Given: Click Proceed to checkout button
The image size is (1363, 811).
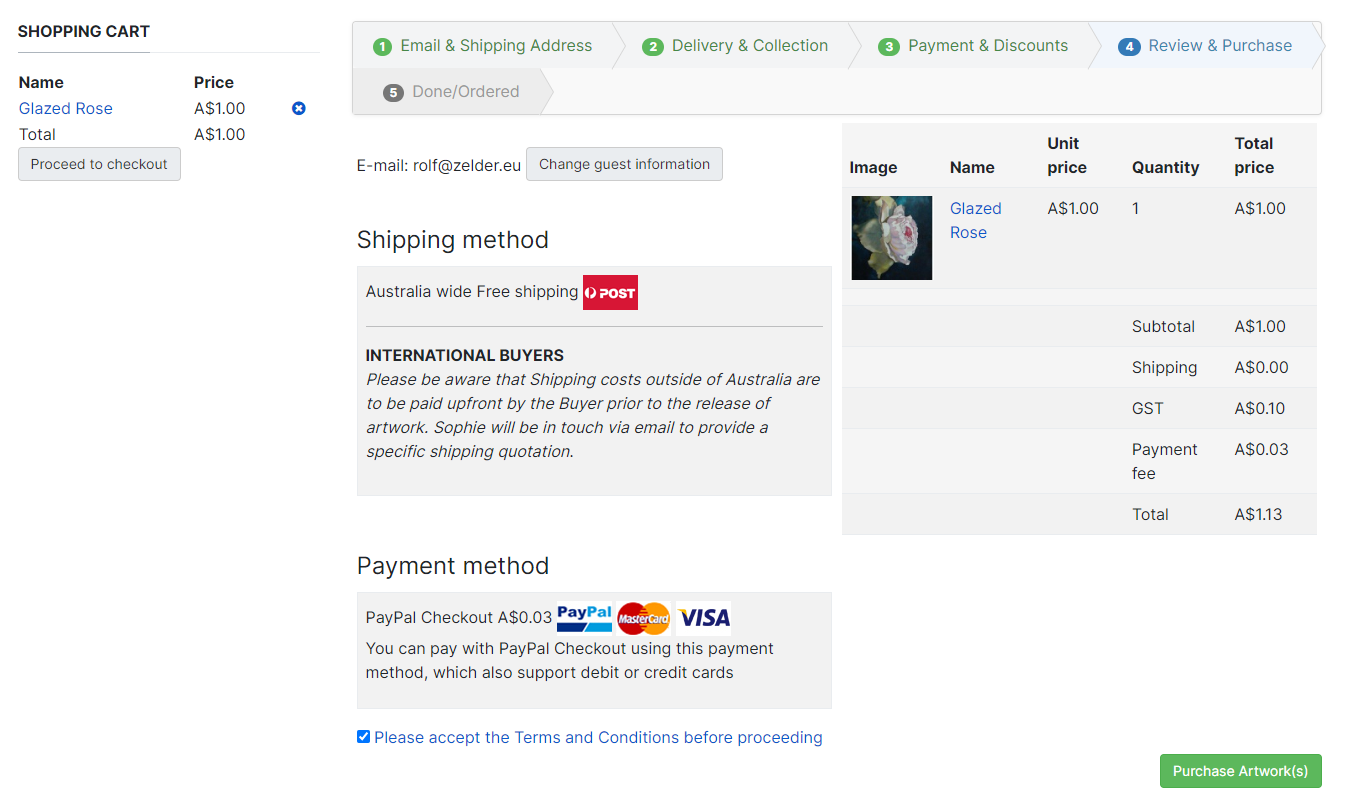Looking at the screenshot, I should click(99, 164).
